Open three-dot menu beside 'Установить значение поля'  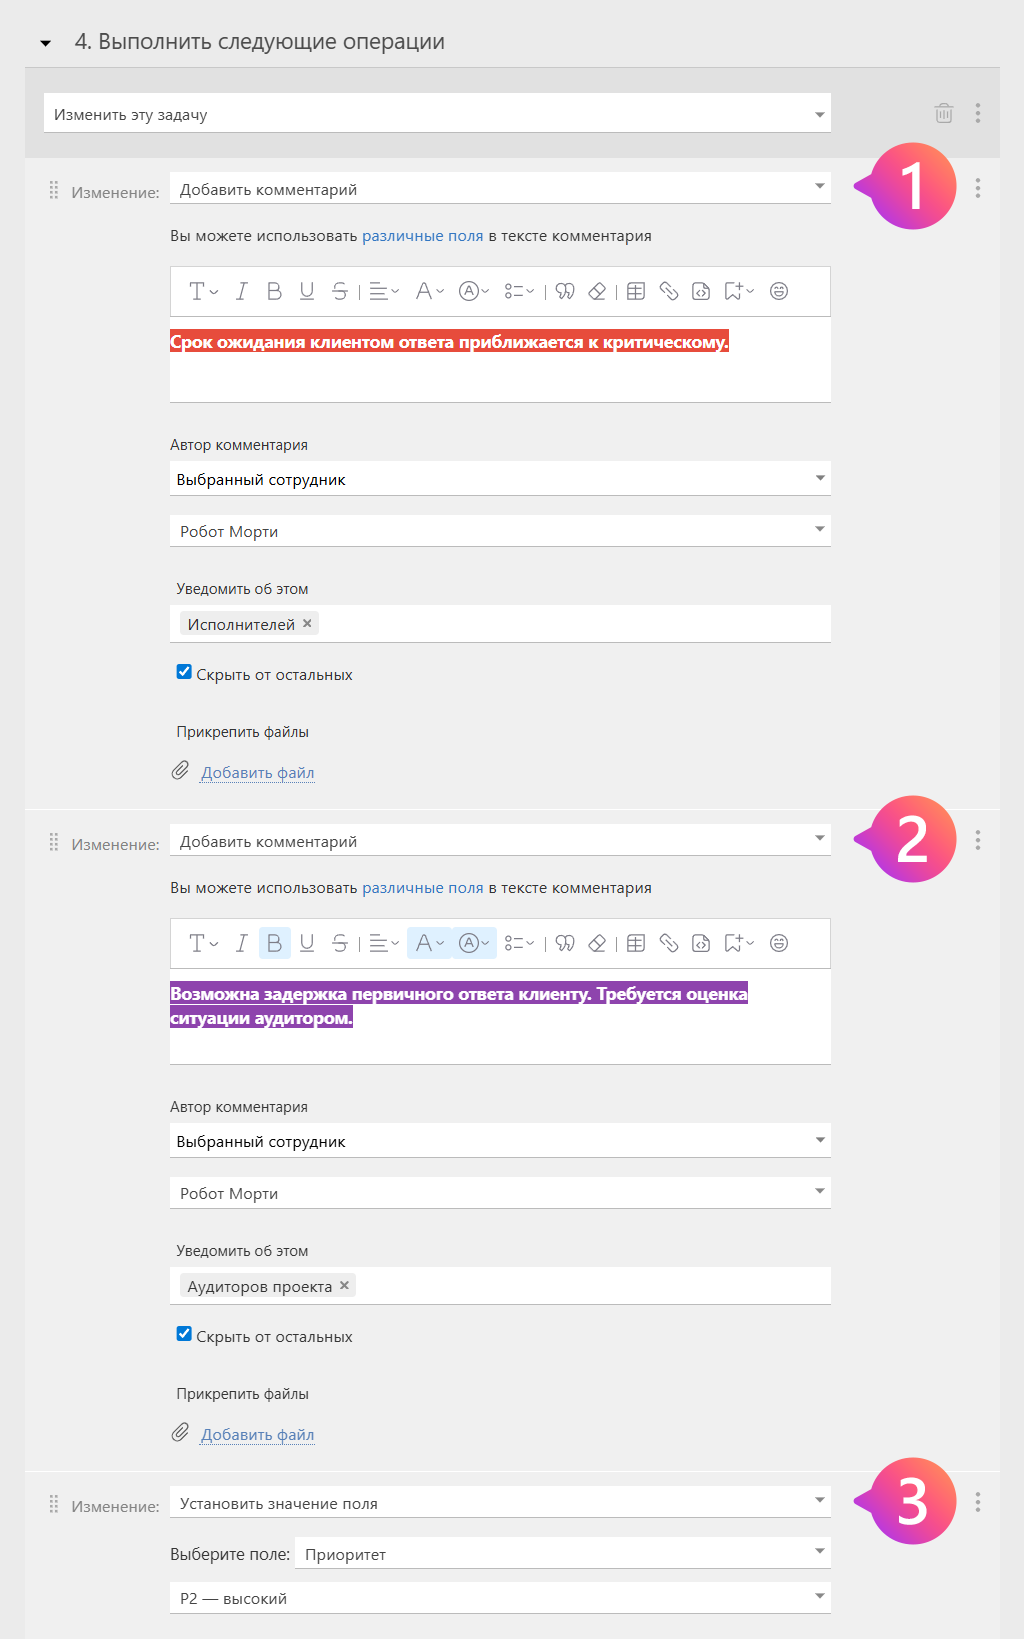pos(978,1502)
